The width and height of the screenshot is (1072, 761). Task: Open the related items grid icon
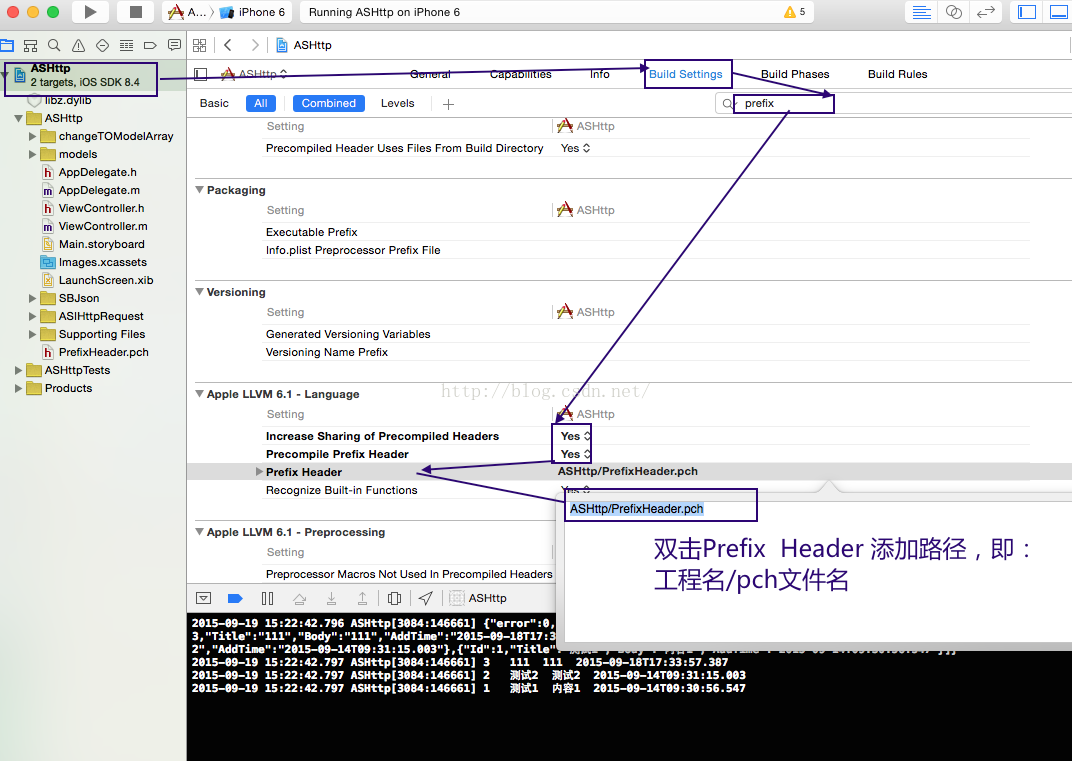click(x=200, y=45)
